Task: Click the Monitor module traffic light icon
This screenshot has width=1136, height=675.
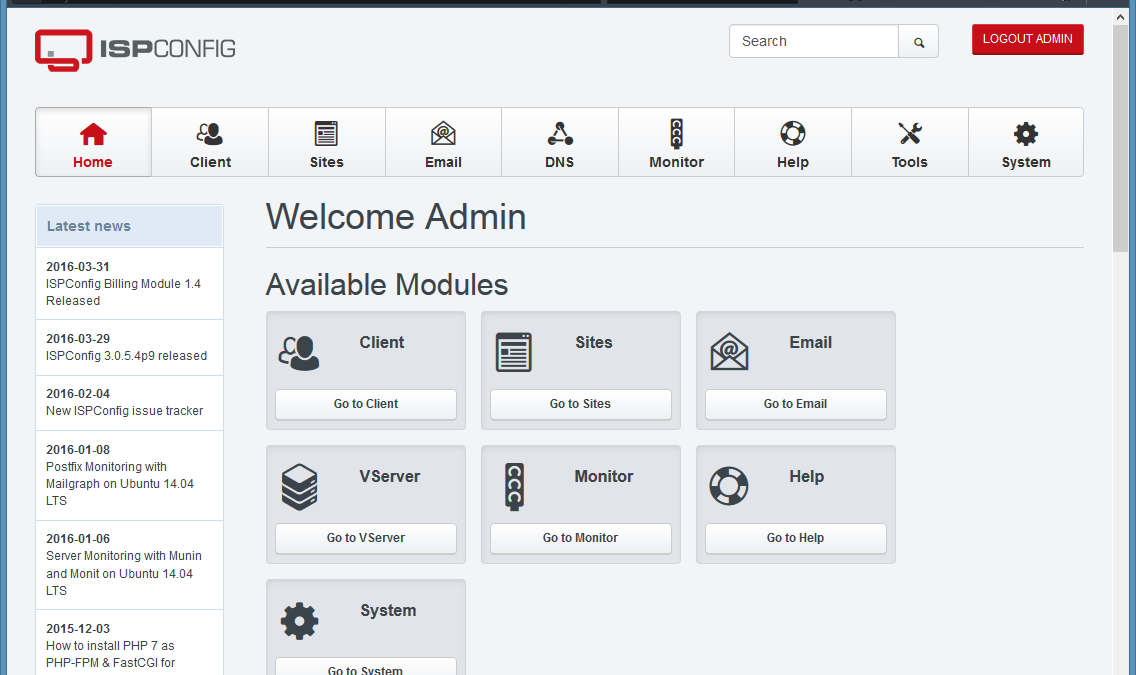Action: point(514,487)
